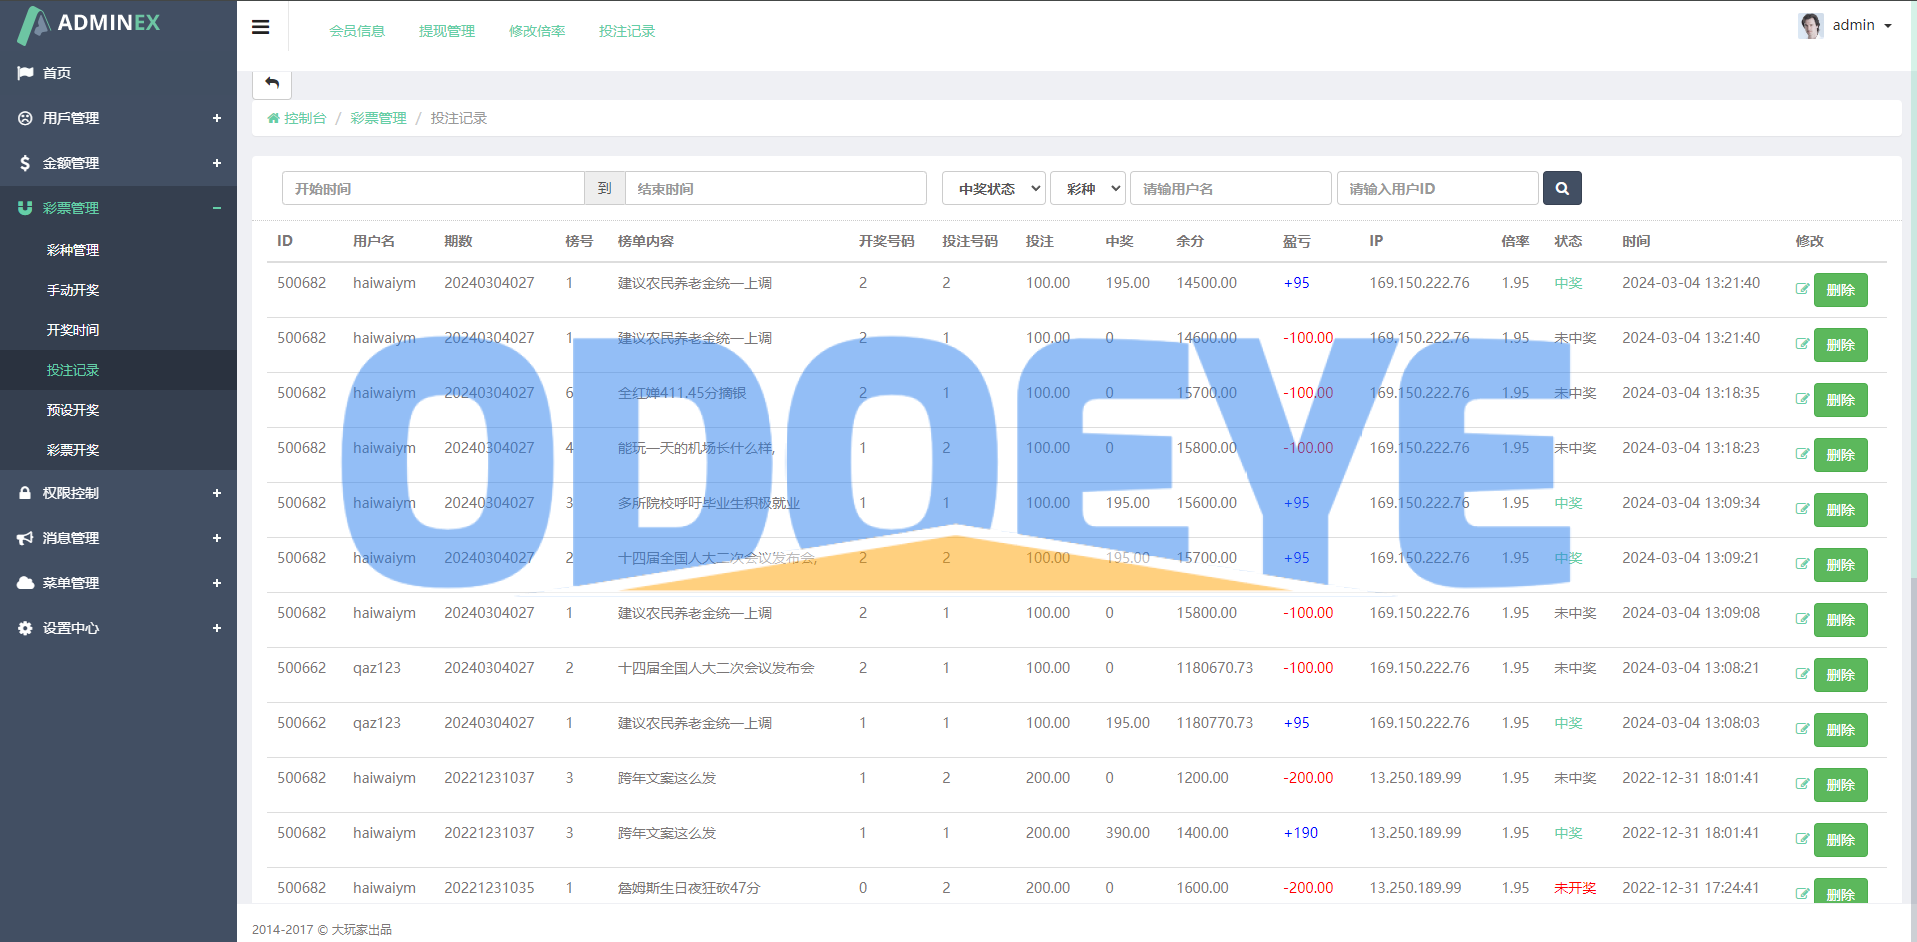Image resolution: width=1917 pixels, height=942 pixels.
Task: Edit the bet row timed 13:09:08
Action: coord(1802,619)
